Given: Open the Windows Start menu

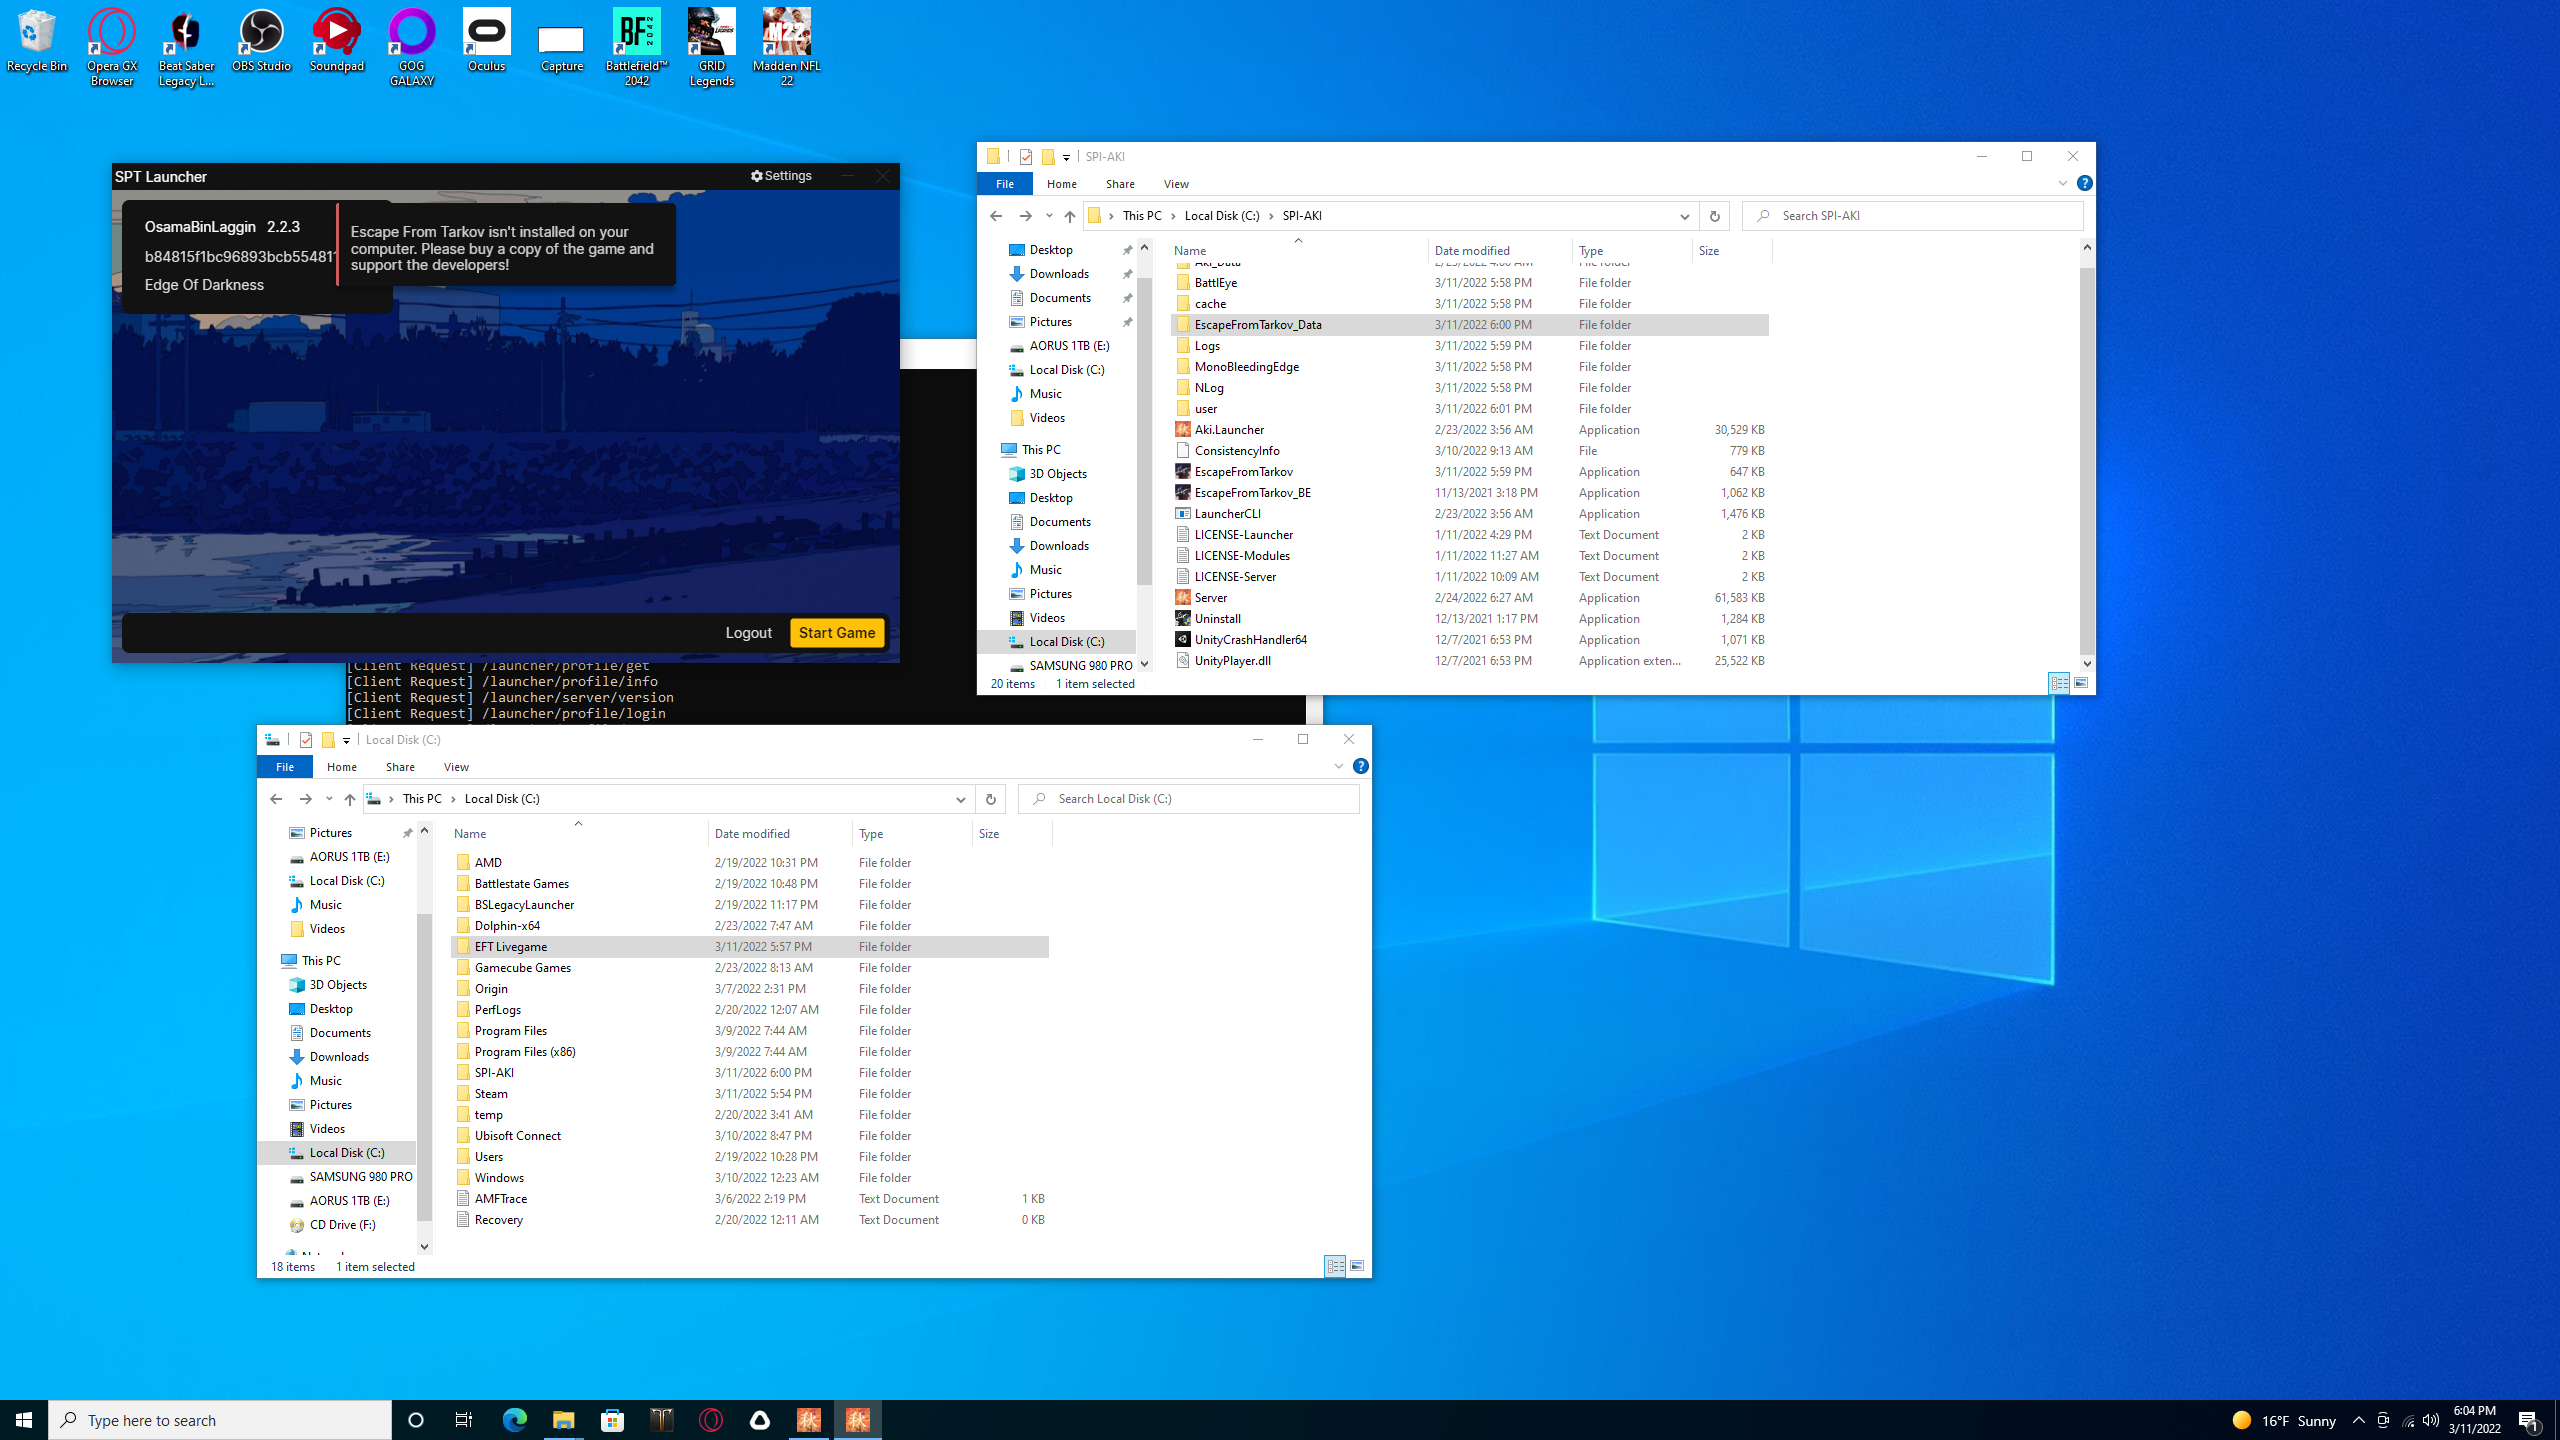Looking at the screenshot, I should 24,1420.
